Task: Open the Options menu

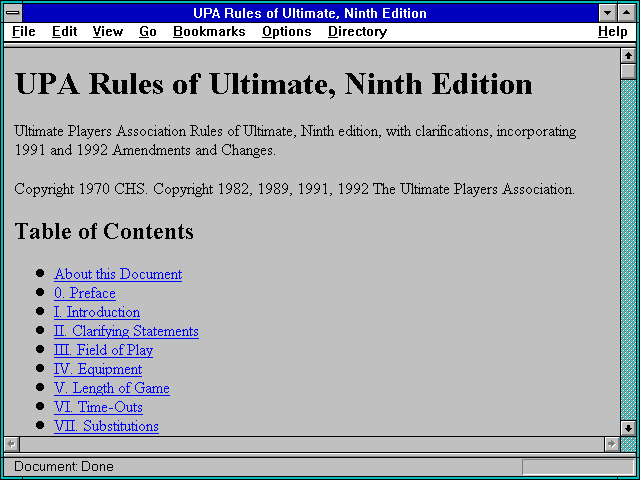Action: [x=287, y=32]
